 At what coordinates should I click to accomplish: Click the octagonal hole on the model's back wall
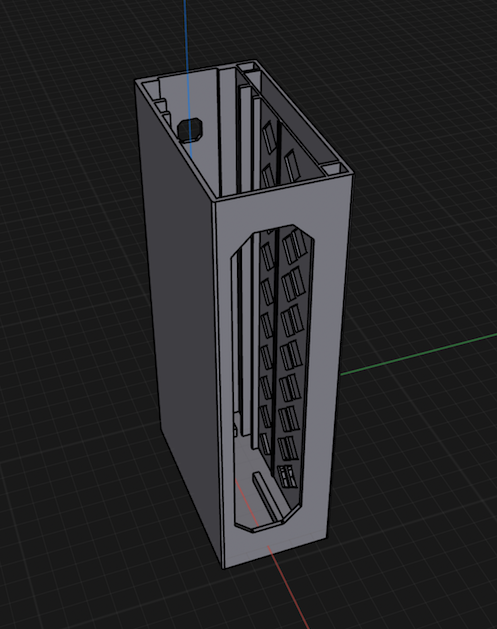tap(191, 130)
